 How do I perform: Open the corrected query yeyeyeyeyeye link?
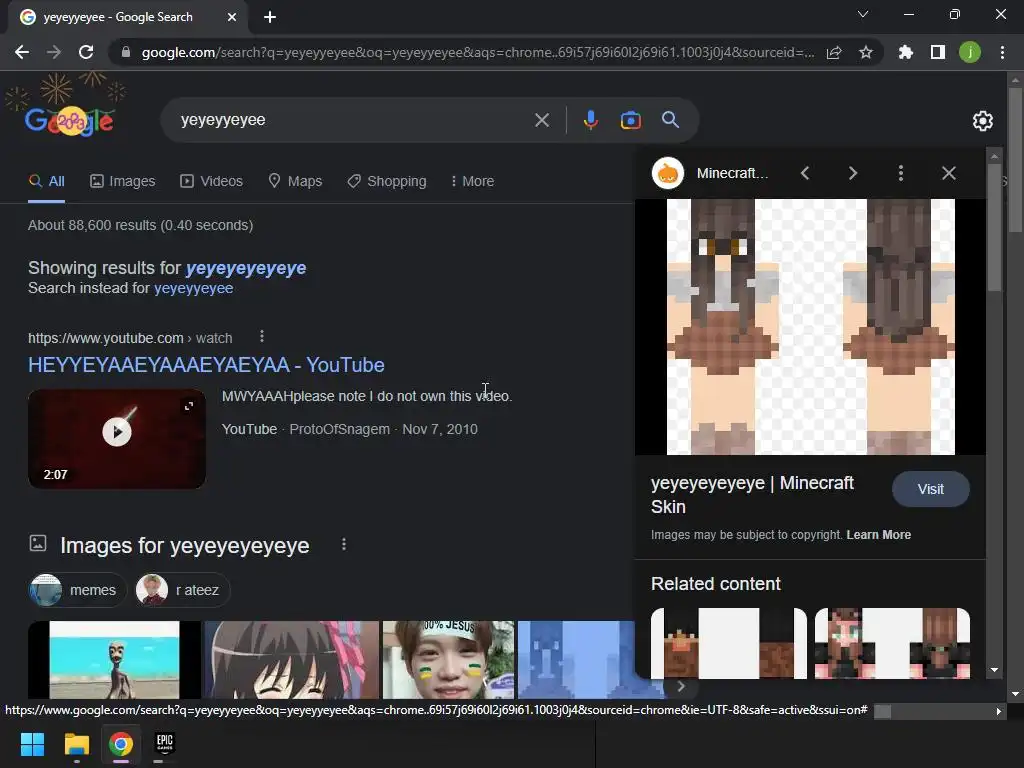pyautogui.click(x=246, y=268)
